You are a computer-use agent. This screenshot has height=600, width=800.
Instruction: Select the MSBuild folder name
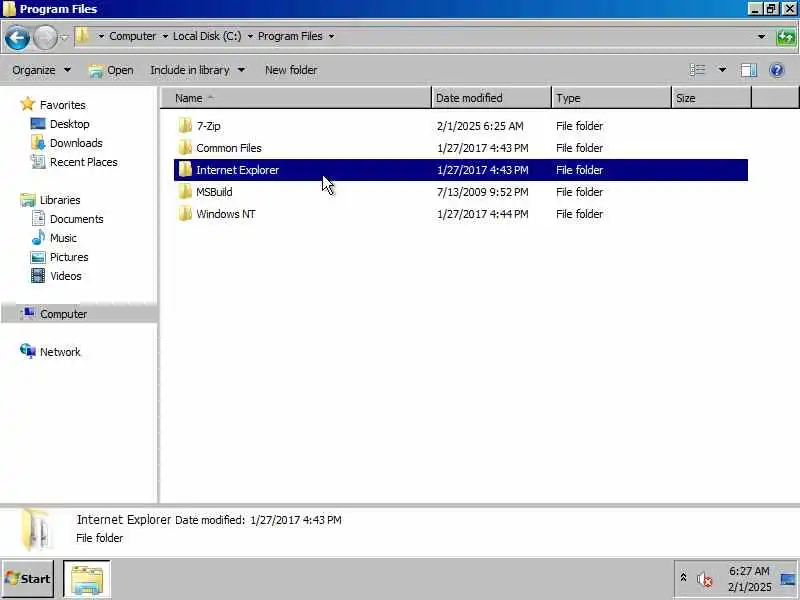(214, 192)
